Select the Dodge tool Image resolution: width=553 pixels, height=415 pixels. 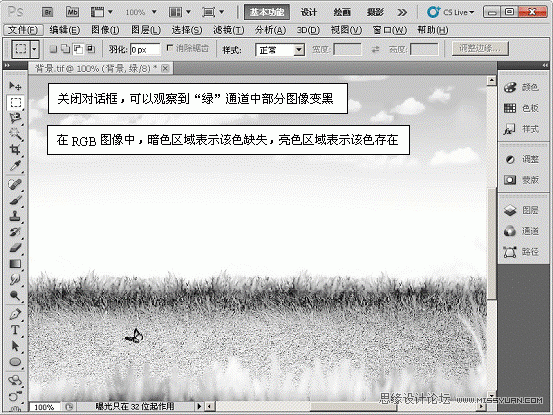click(15, 295)
